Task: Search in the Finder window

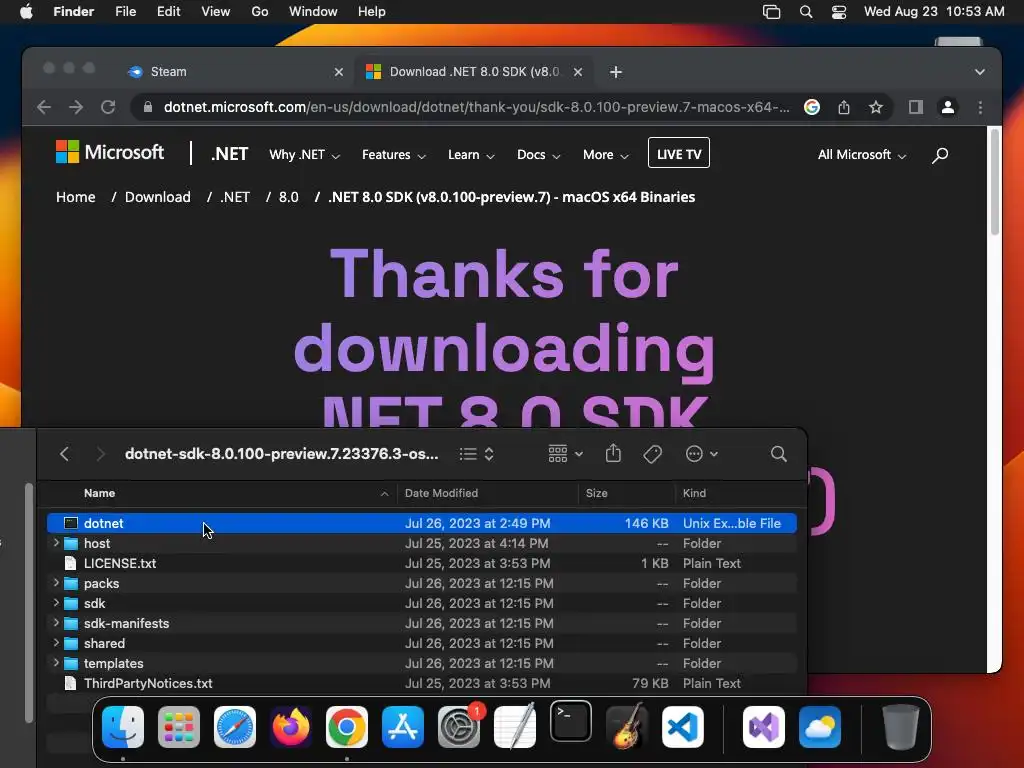Action: point(778,454)
